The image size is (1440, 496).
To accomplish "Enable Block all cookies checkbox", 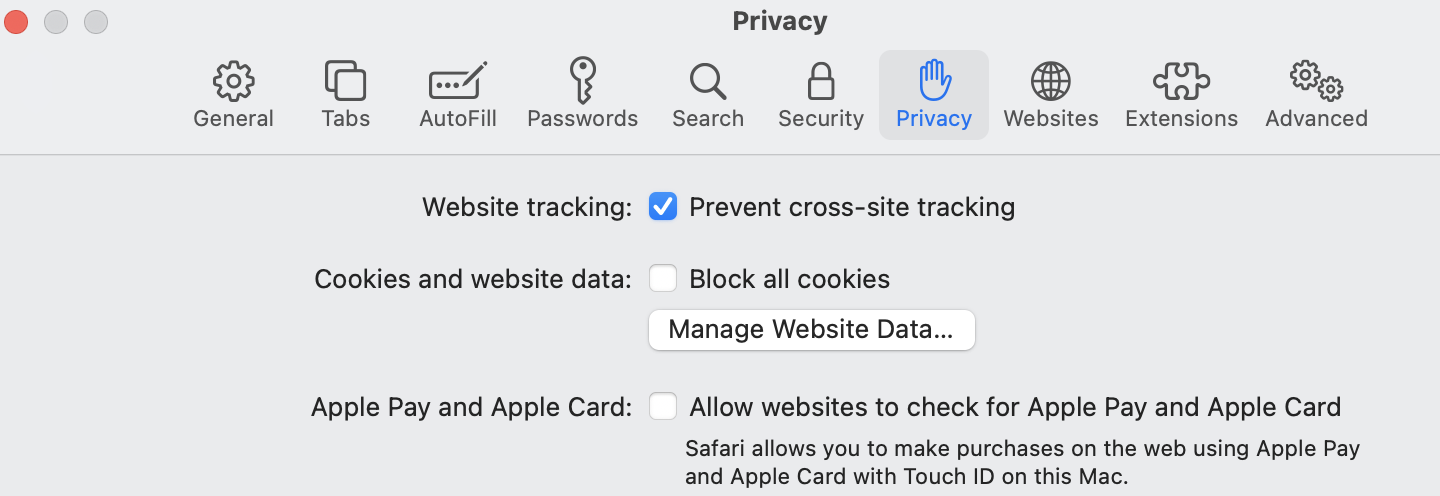I will [x=663, y=279].
